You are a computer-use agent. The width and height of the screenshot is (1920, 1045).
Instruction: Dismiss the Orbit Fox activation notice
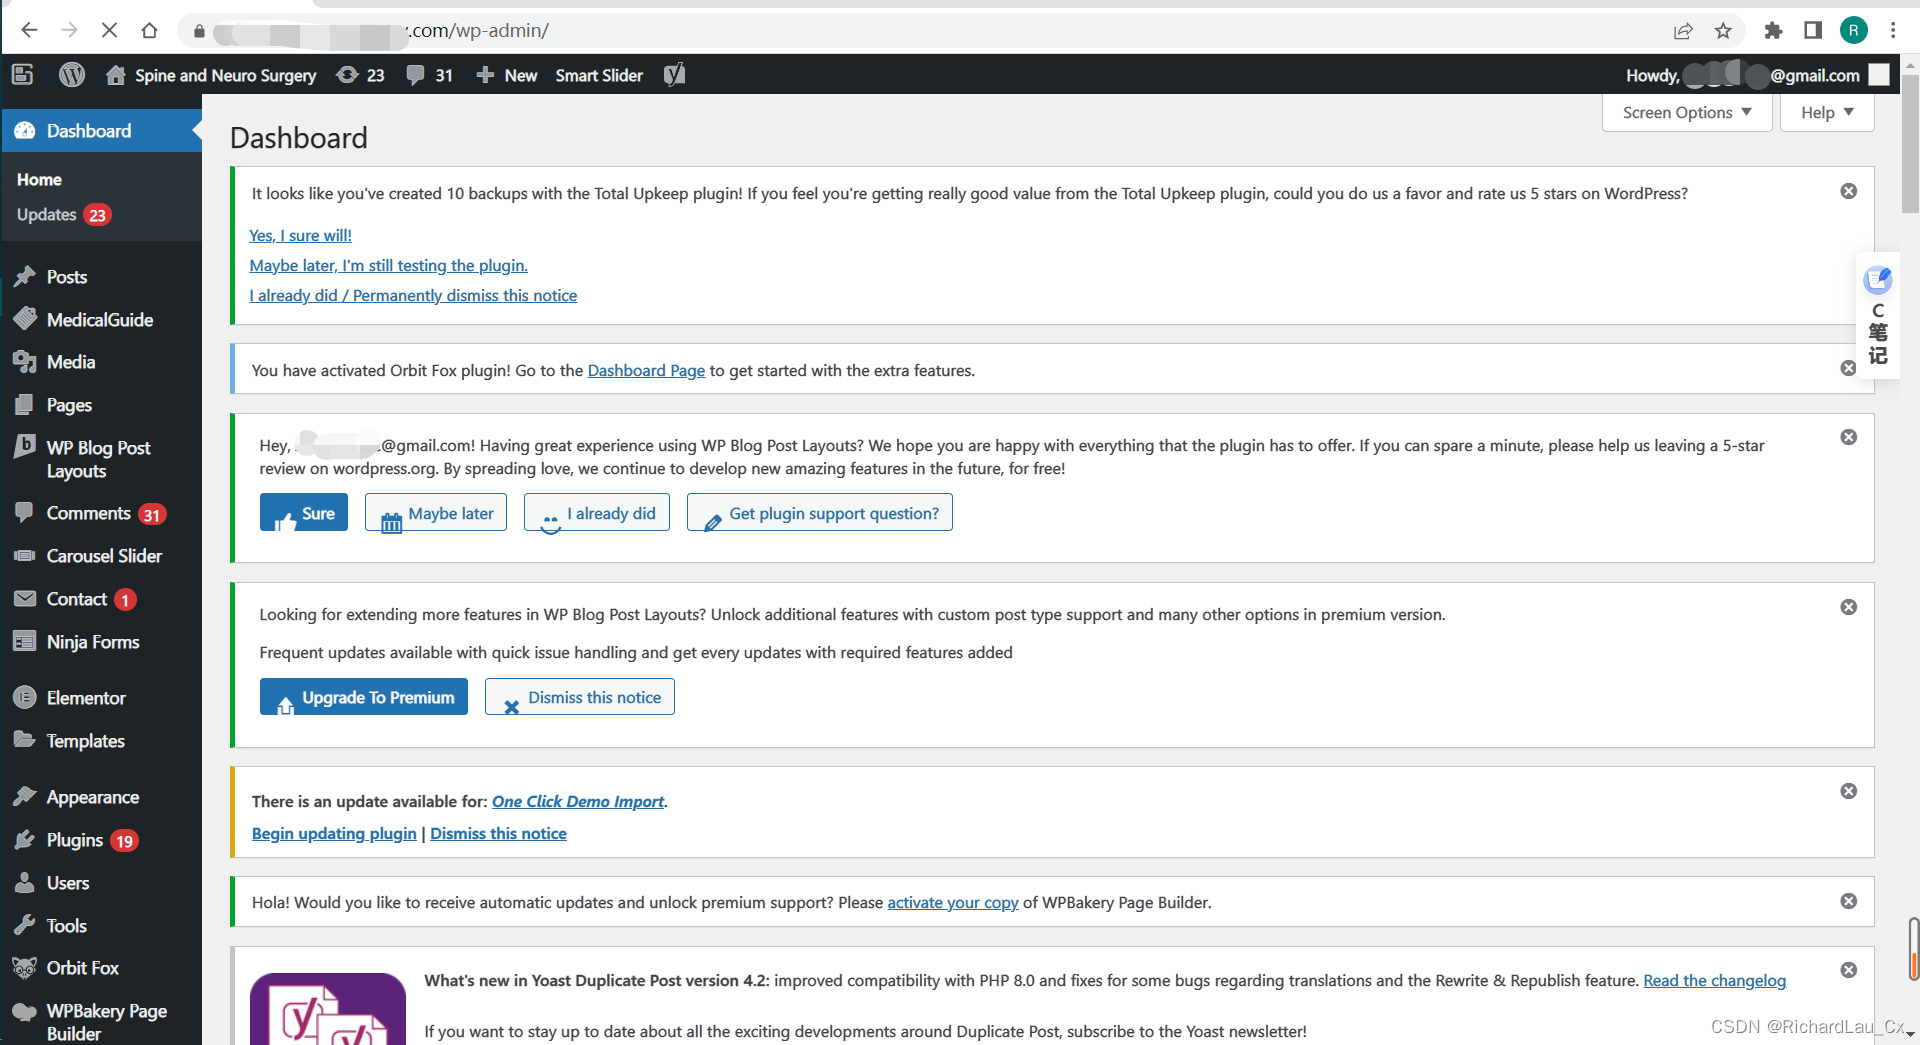click(1847, 368)
